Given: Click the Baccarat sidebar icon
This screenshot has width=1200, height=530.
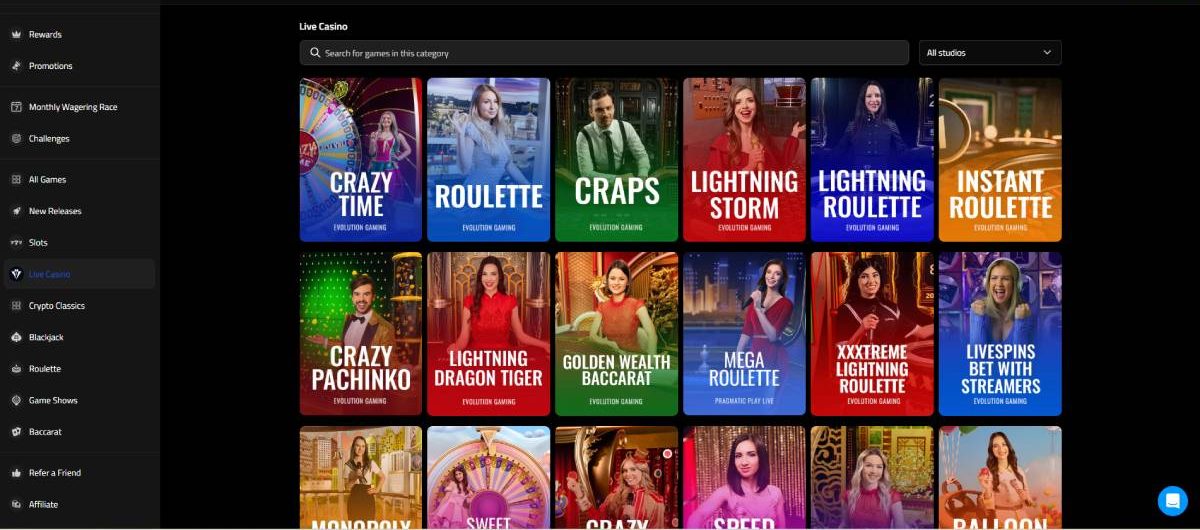Looking at the screenshot, I should click(16, 432).
